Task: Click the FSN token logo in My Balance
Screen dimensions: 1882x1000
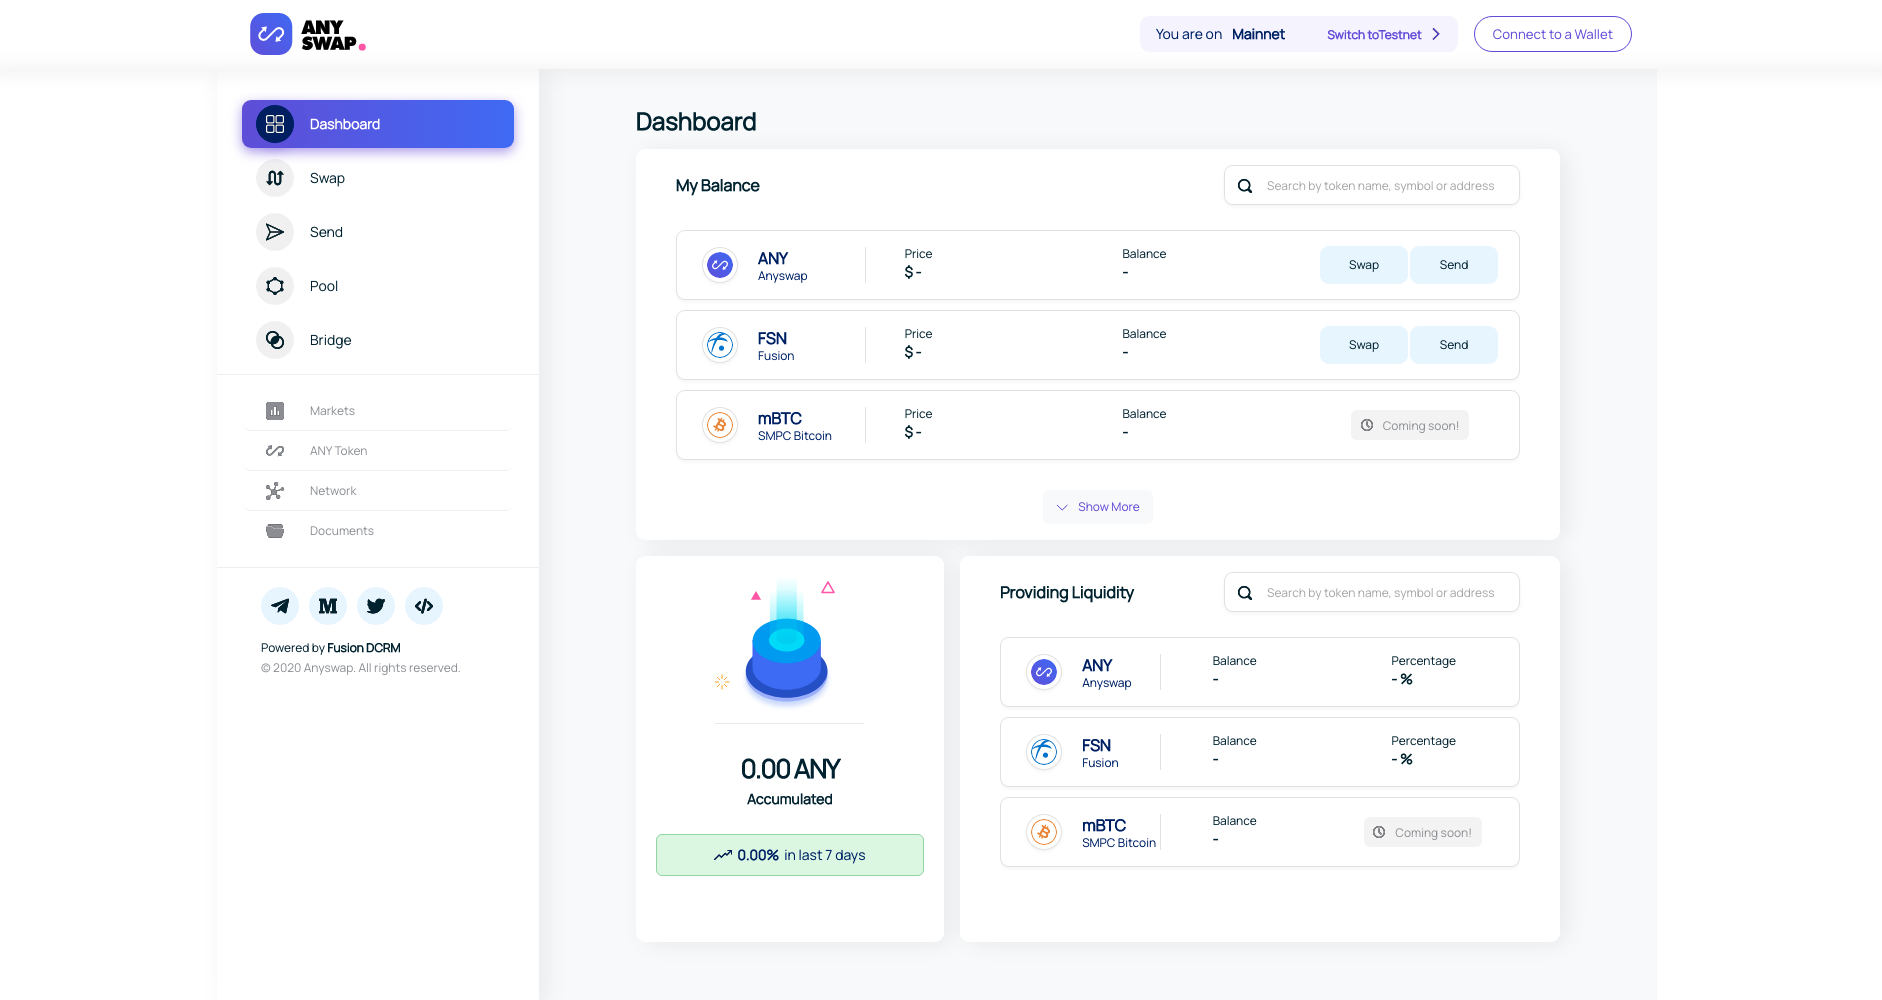Action: pos(720,345)
